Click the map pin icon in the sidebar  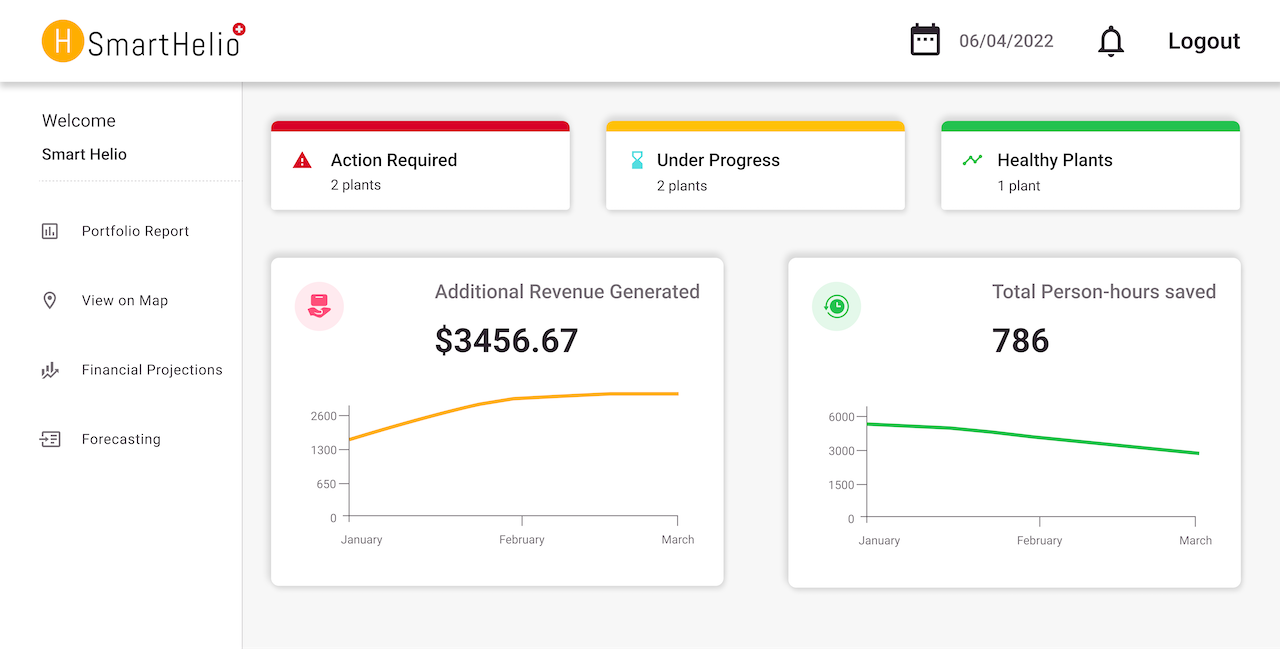pyautogui.click(x=50, y=300)
